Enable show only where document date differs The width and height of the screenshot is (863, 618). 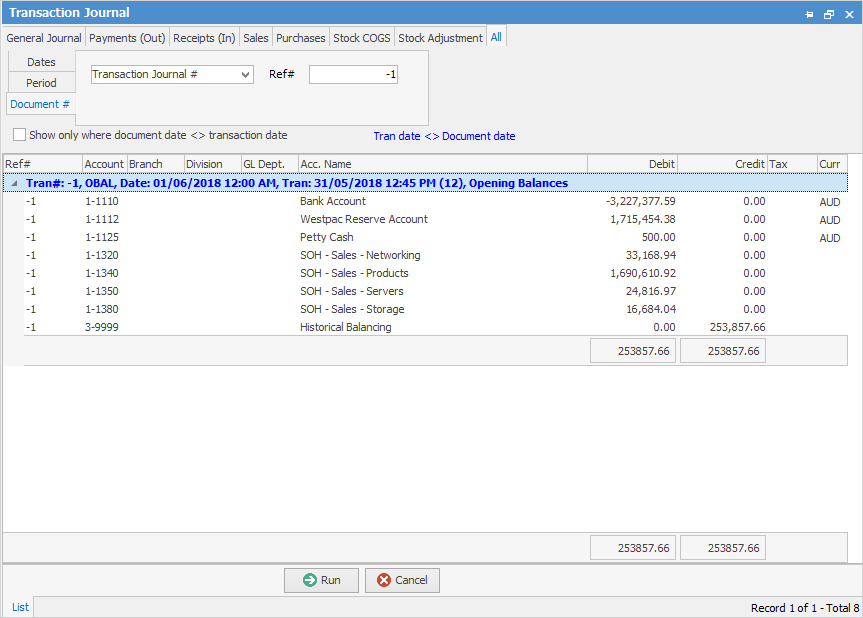[x=20, y=135]
